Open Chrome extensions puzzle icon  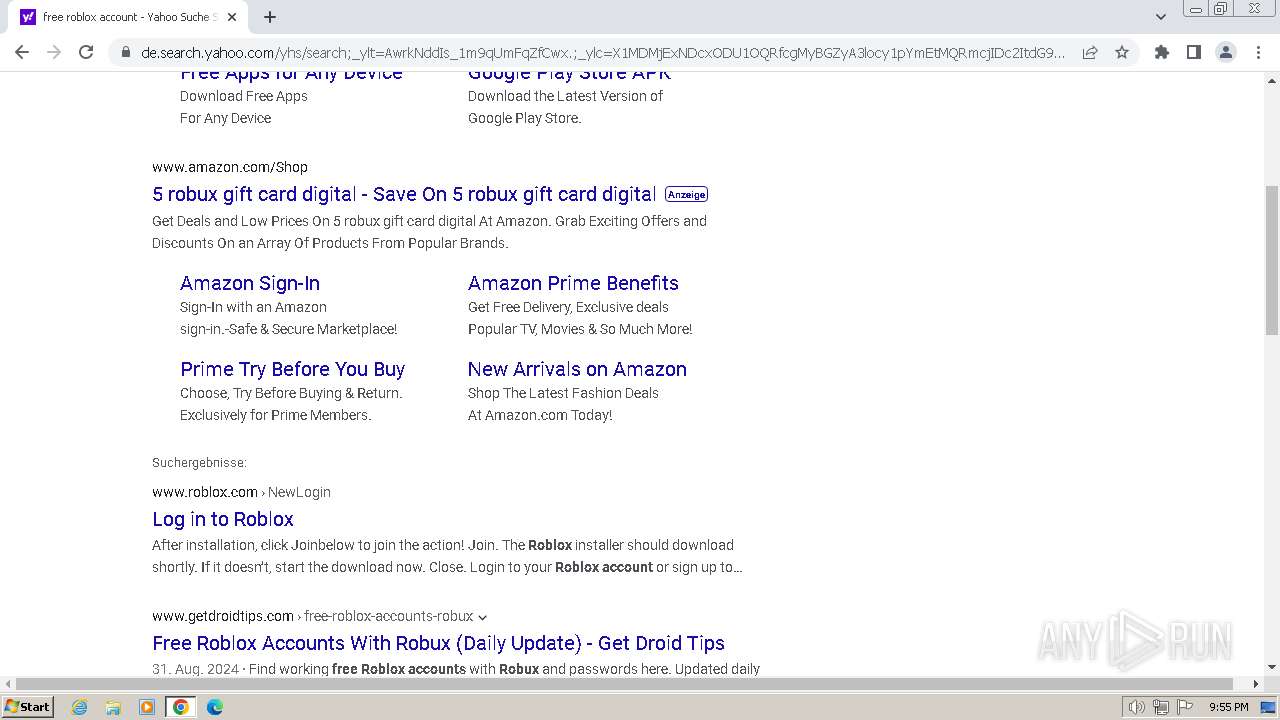(1161, 52)
